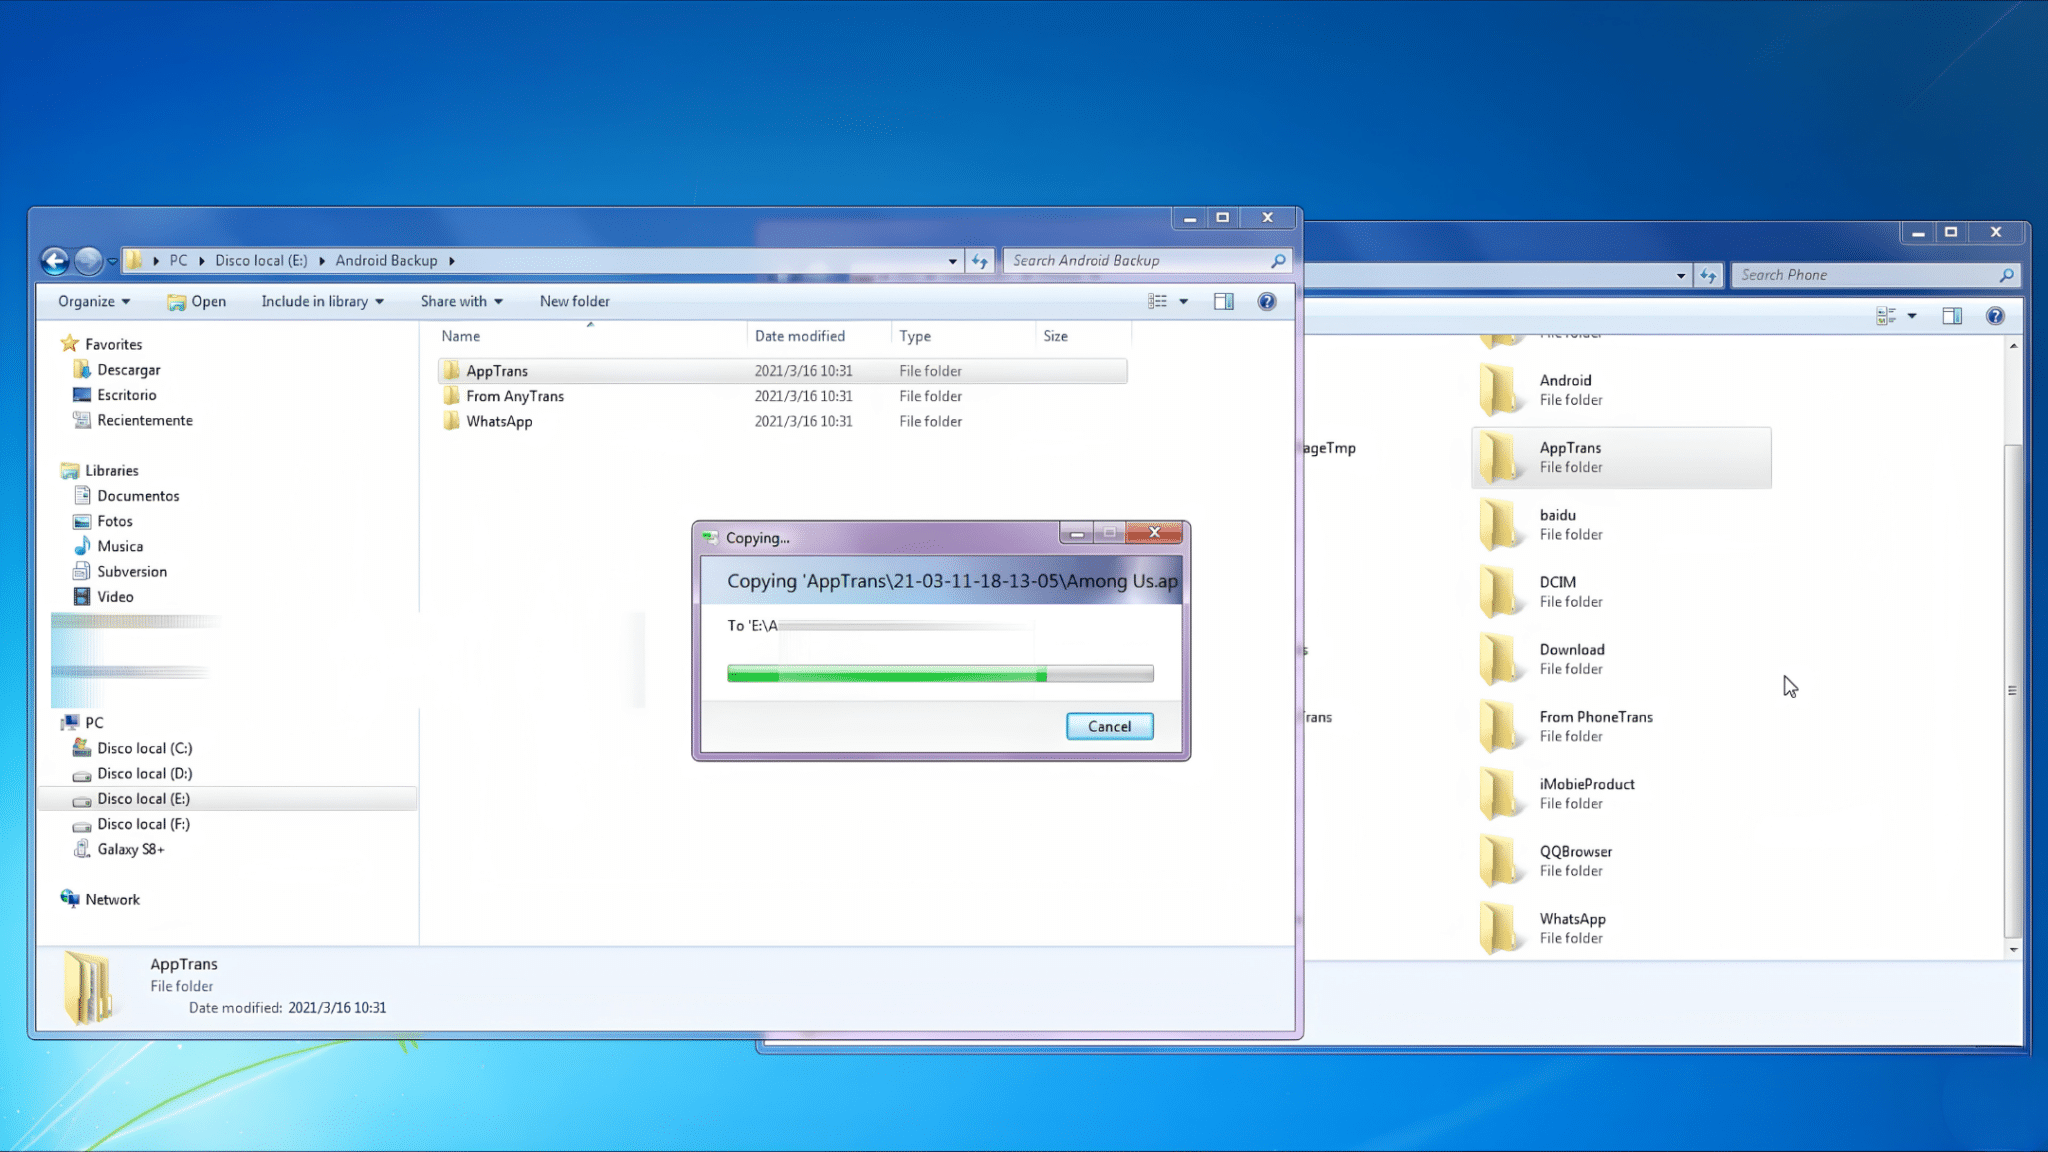The image size is (2048, 1152).
Task: Open address dropdown in Phone window
Action: (1680, 275)
